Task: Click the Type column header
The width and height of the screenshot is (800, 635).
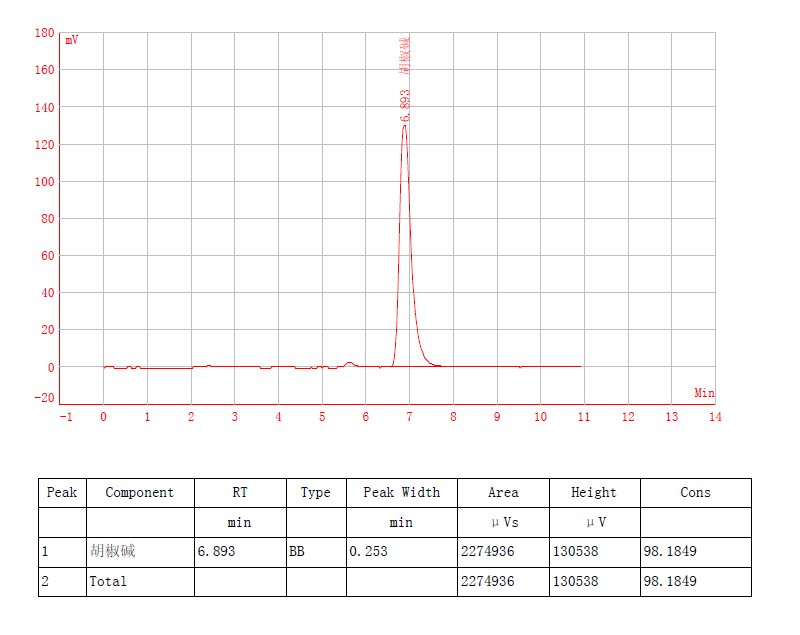Action: click(315, 492)
